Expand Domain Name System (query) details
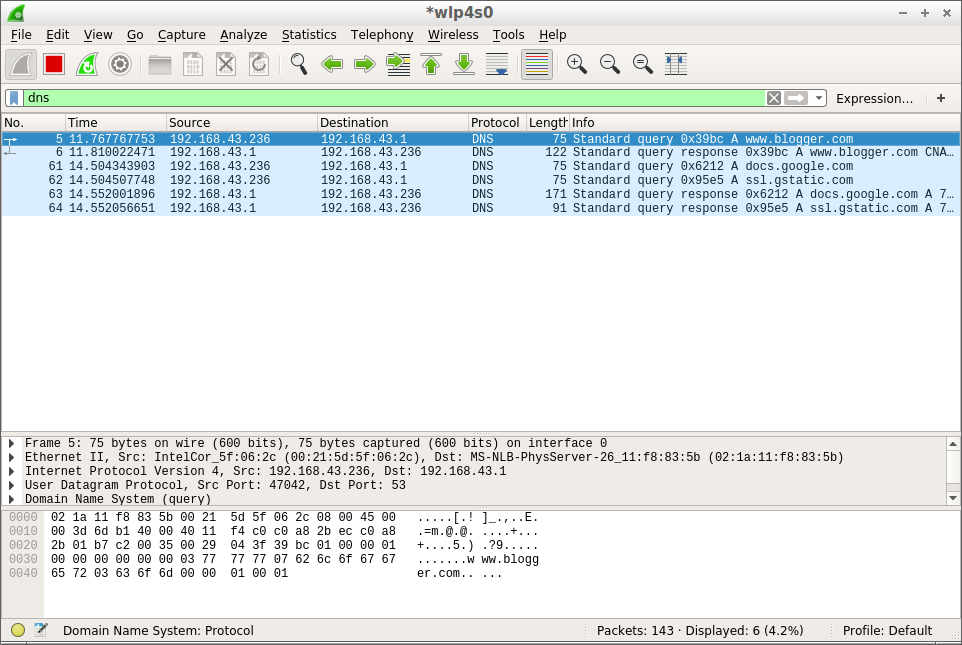The height and width of the screenshot is (645, 962). [x=11, y=499]
